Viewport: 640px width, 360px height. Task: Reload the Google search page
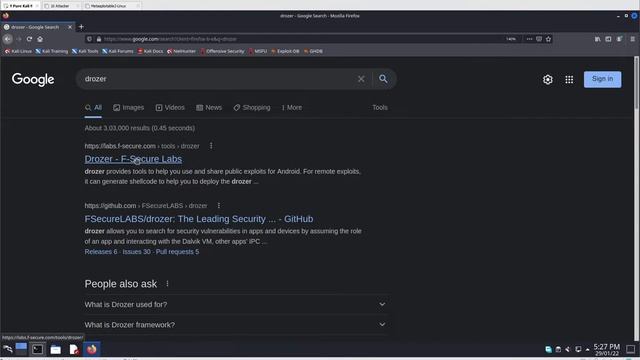click(x=29, y=39)
